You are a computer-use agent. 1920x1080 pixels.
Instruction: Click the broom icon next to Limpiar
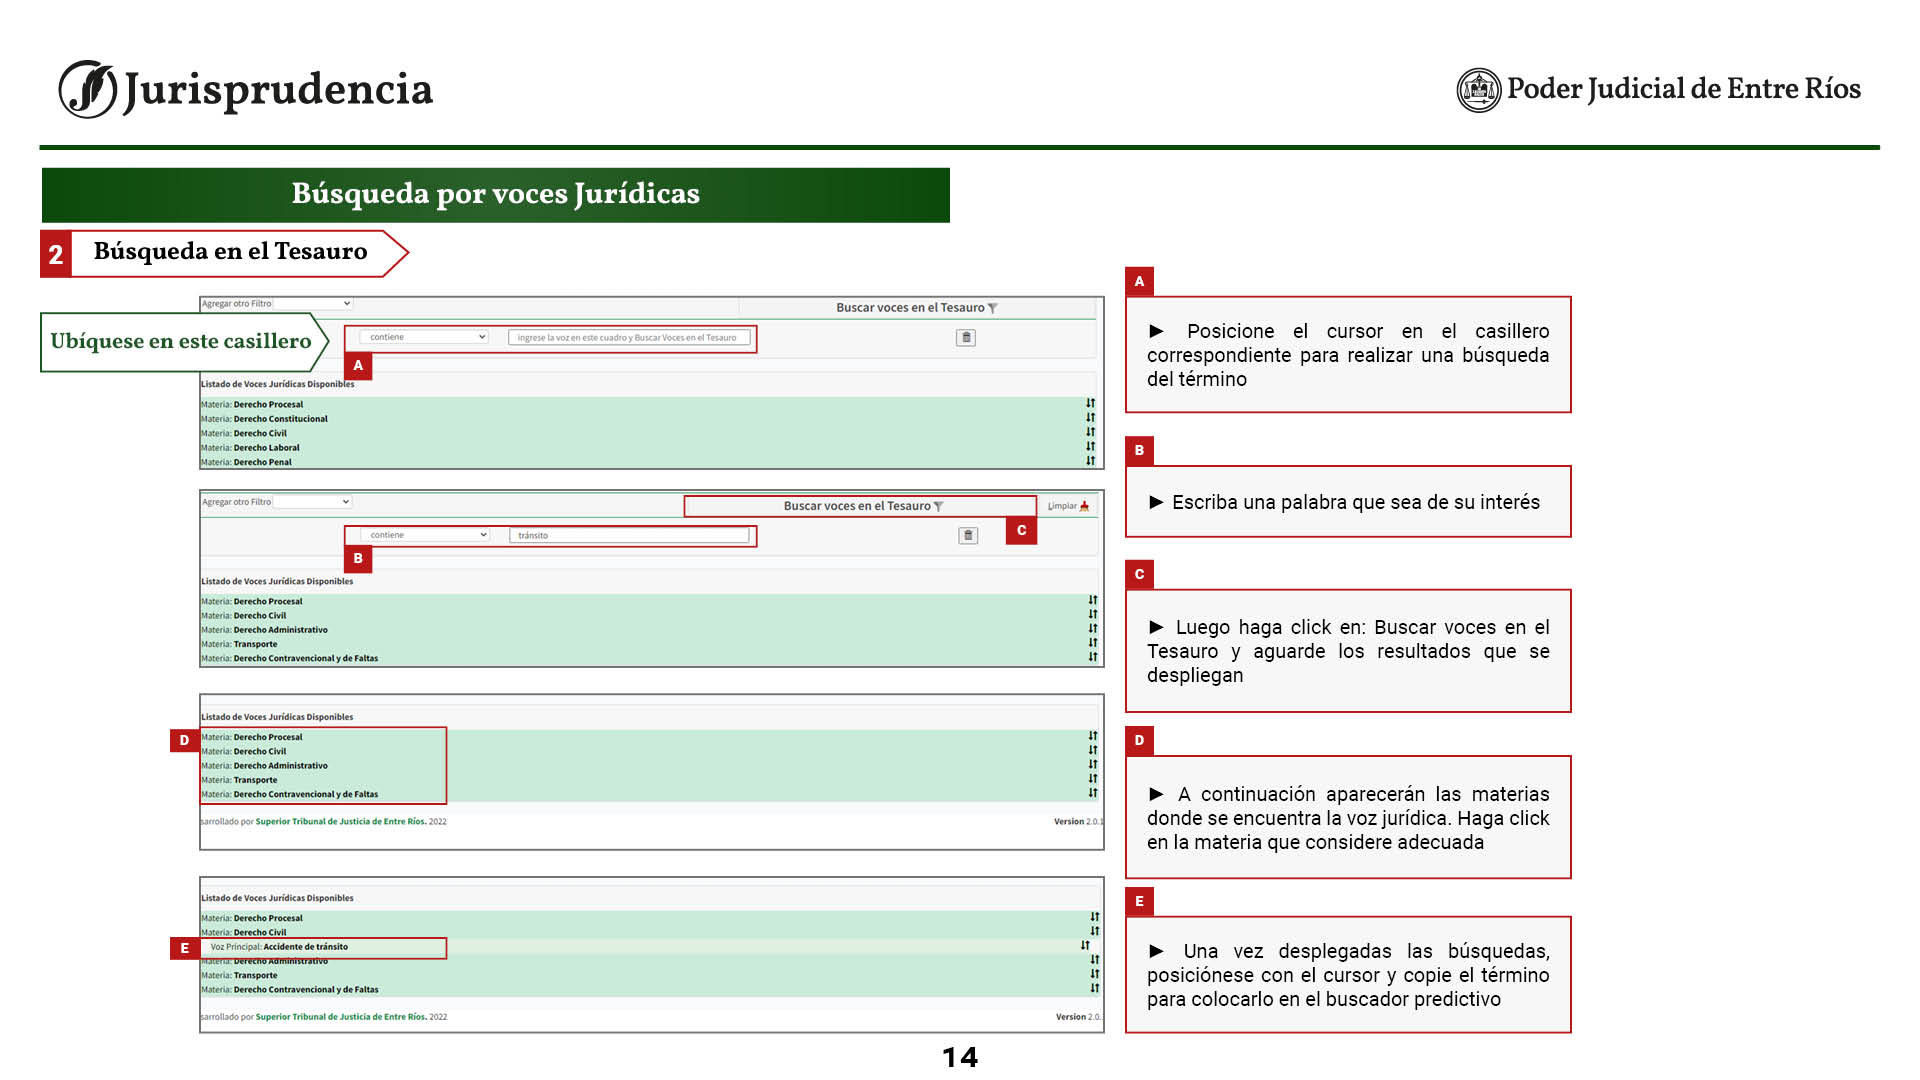[x=1085, y=506]
